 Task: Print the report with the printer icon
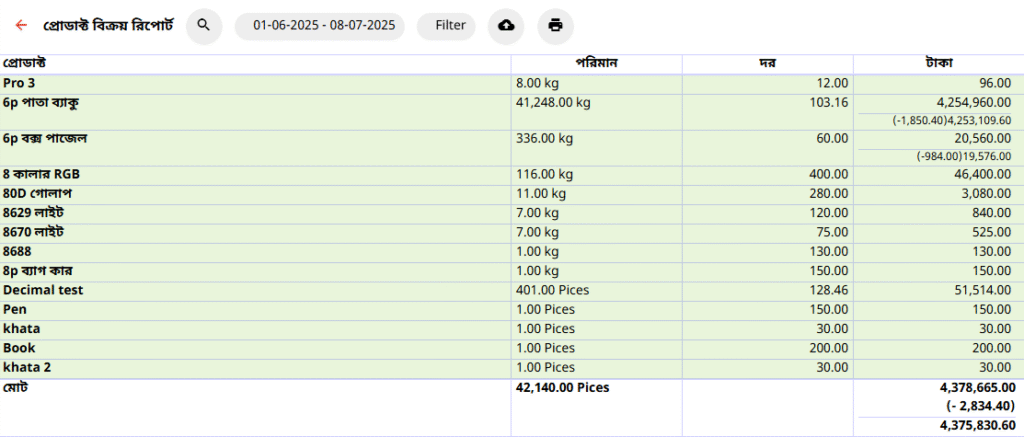(555, 25)
